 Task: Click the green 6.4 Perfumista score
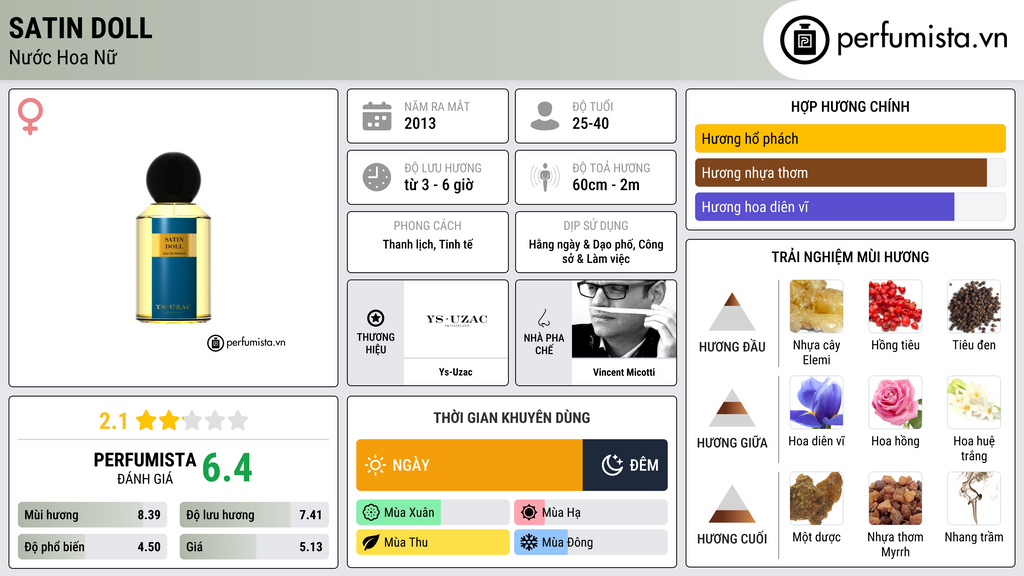coord(227,468)
